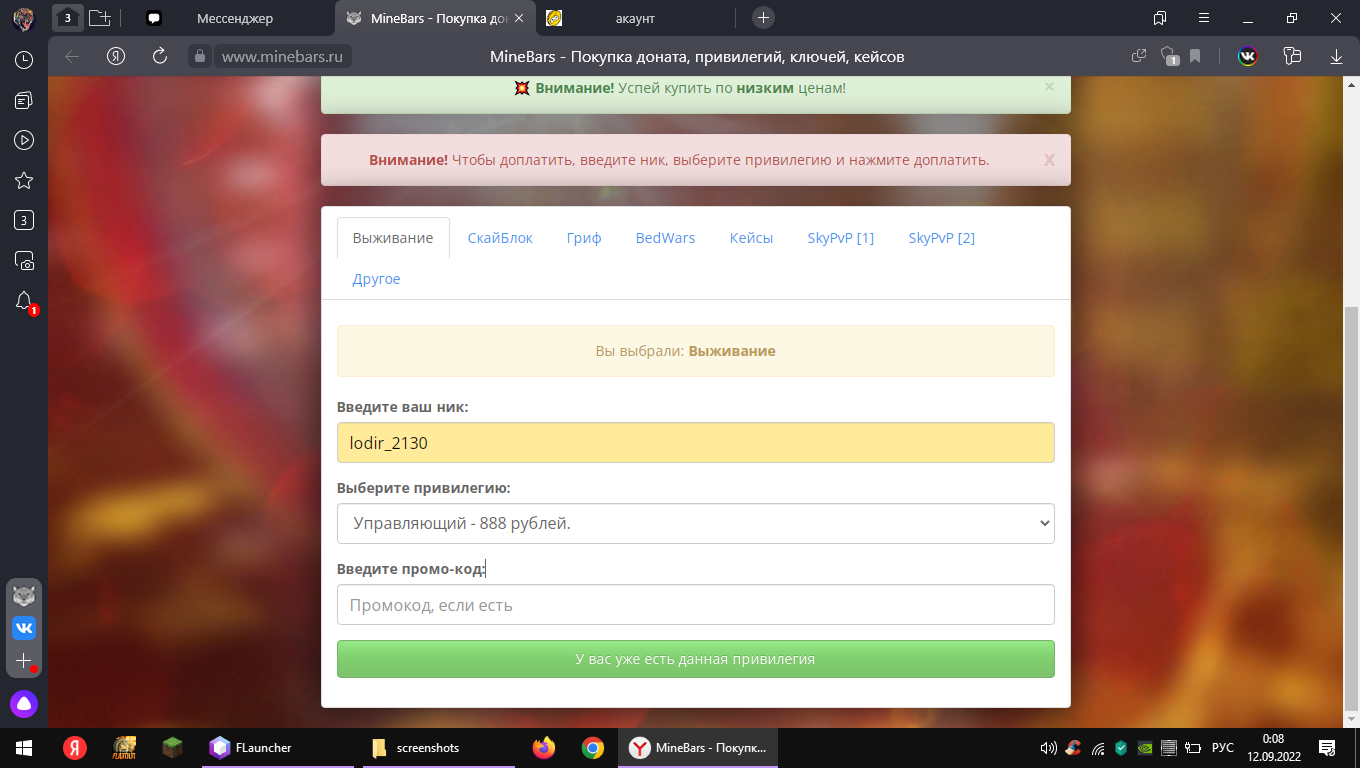Reload the current page
The height and width of the screenshot is (768, 1360).
point(160,56)
